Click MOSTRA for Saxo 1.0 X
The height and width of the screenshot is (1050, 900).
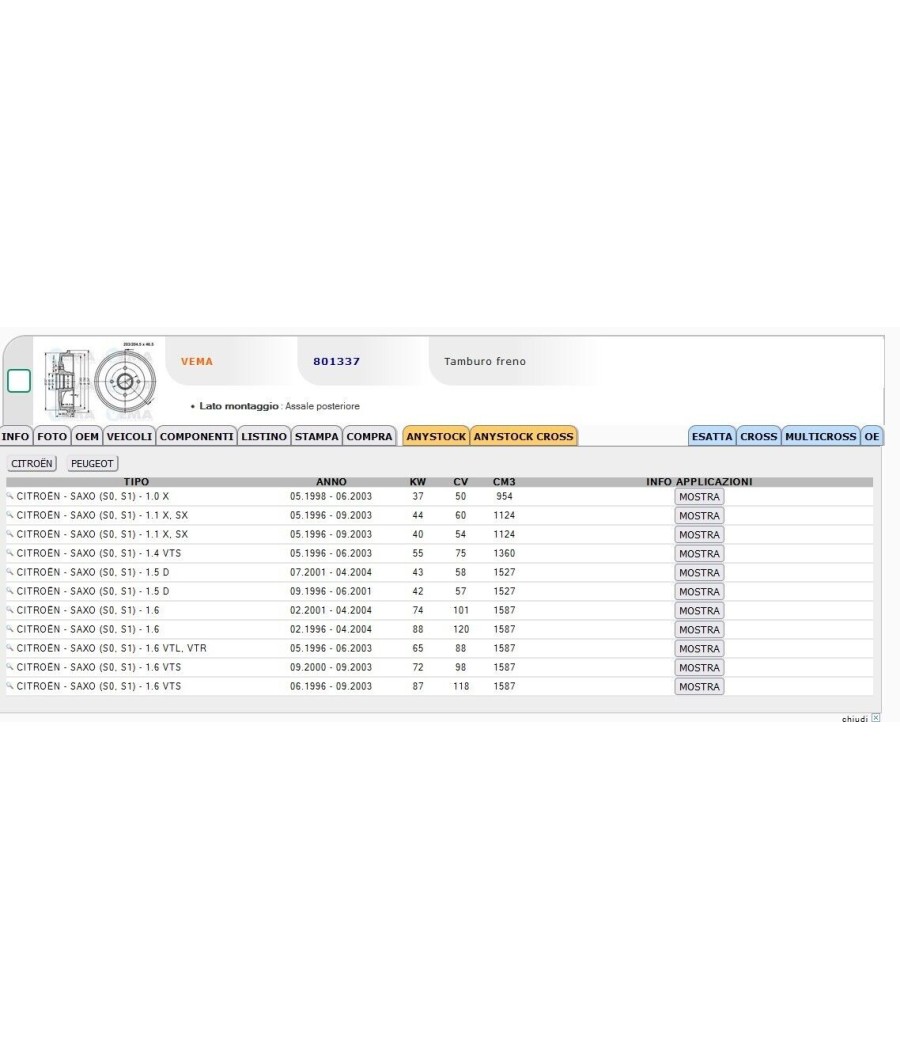point(699,497)
